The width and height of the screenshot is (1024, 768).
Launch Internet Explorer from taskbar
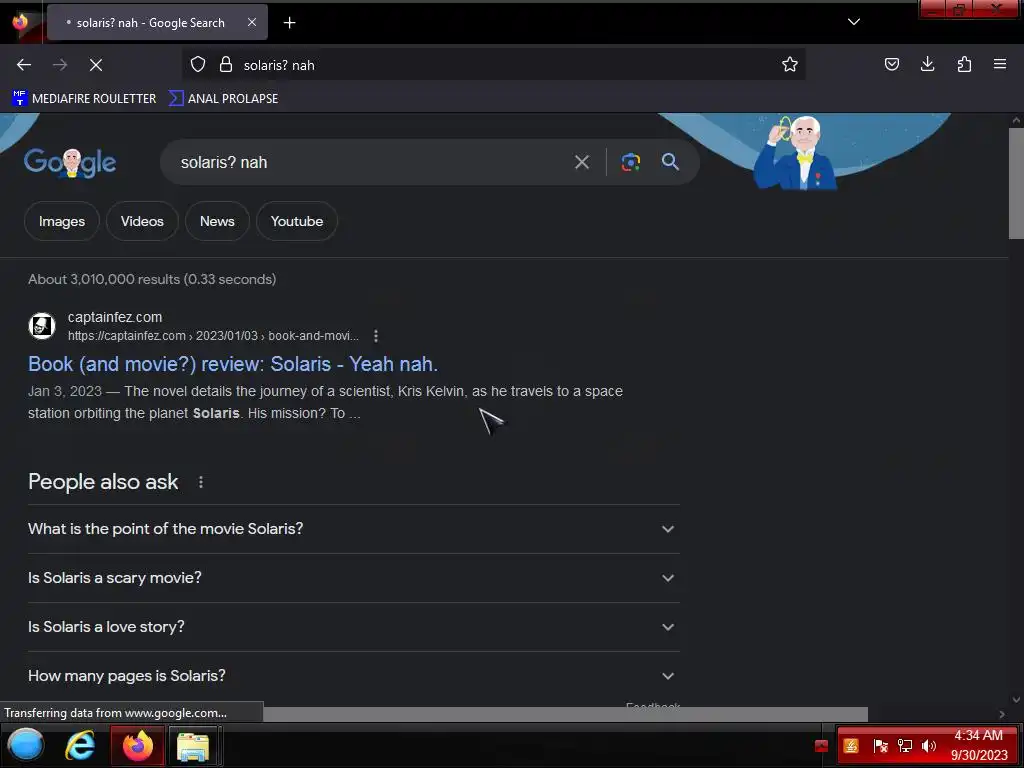[x=80, y=746]
